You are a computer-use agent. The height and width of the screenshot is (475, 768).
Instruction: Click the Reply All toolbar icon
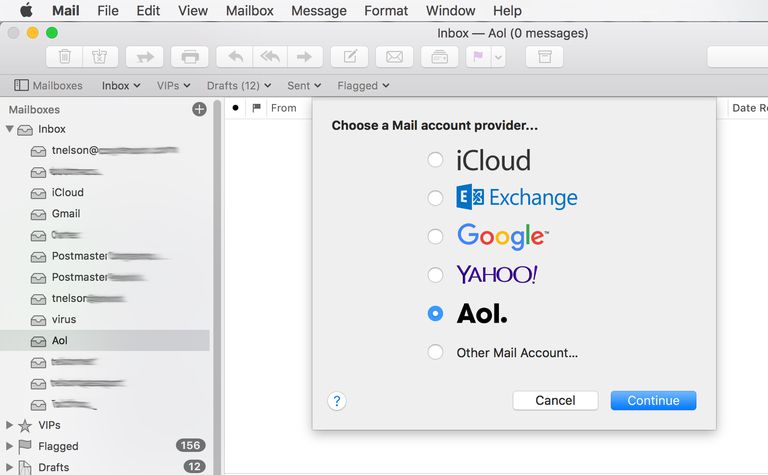270,57
